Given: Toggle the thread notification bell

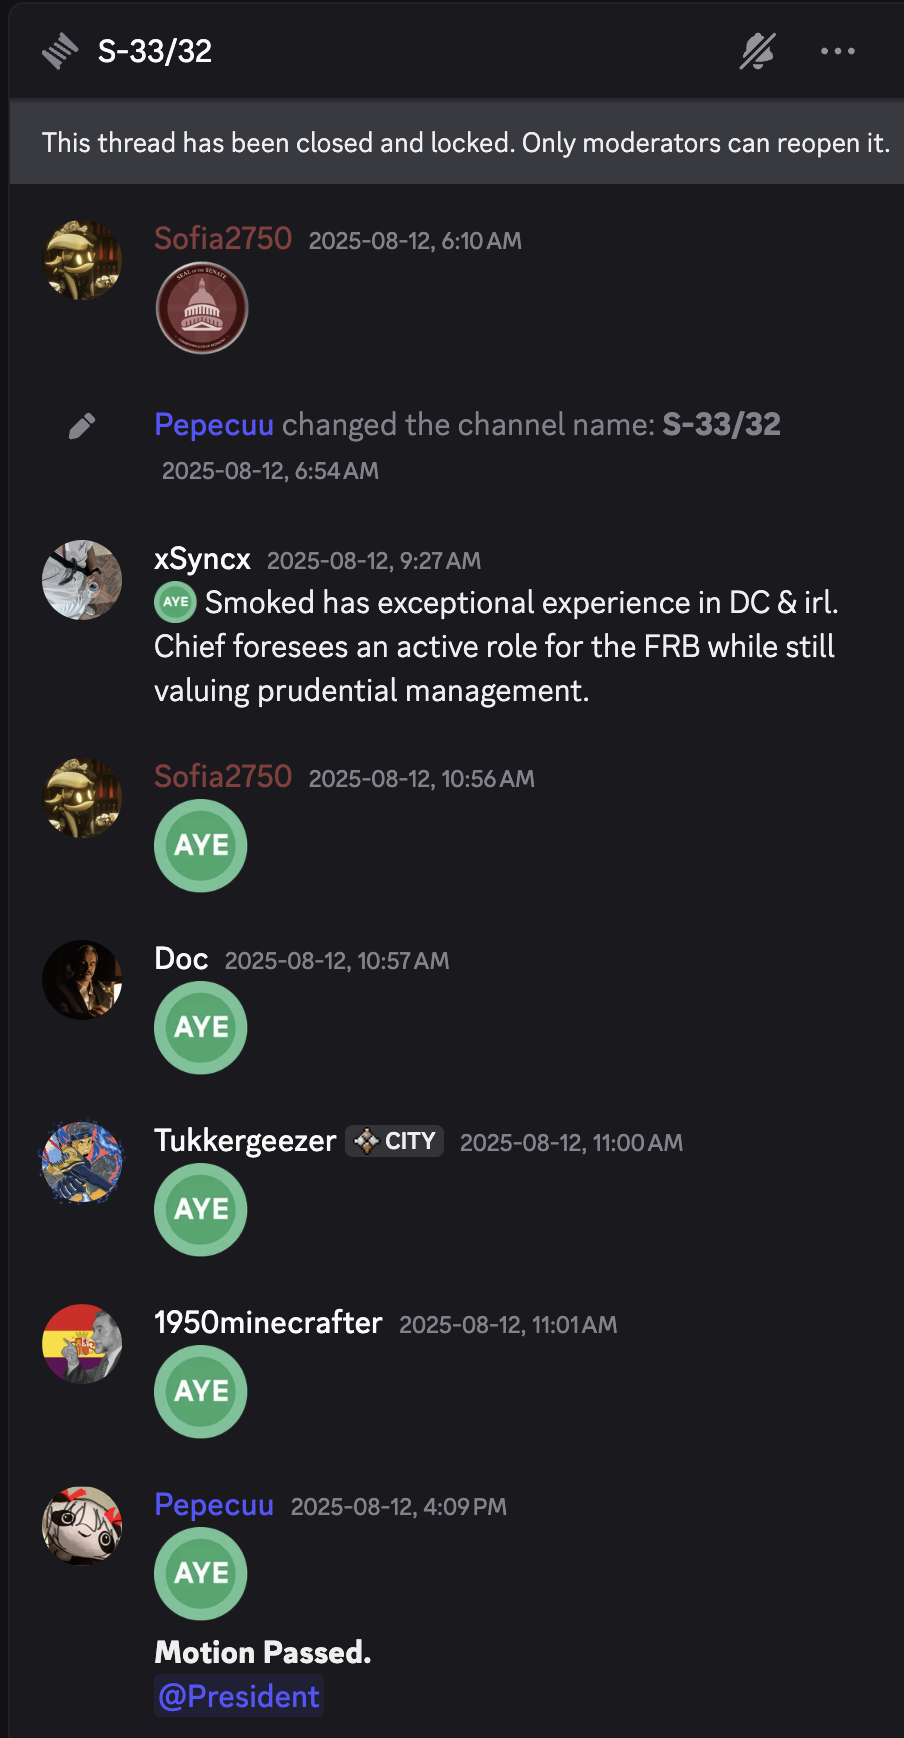Looking at the screenshot, I should click(x=757, y=51).
